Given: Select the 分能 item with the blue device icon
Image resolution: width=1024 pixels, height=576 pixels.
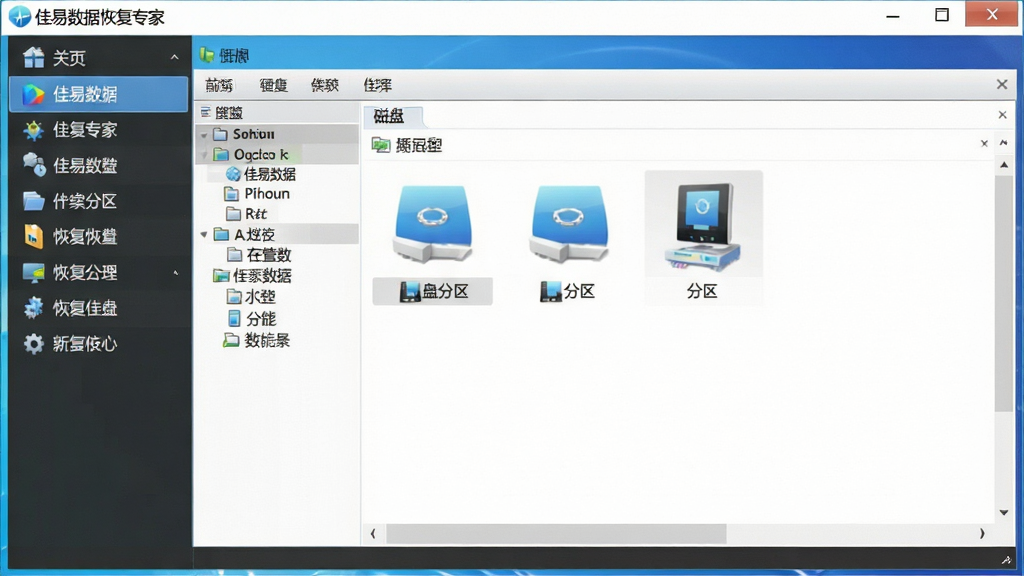Looking at the screenshot, I should coord(251,319).
